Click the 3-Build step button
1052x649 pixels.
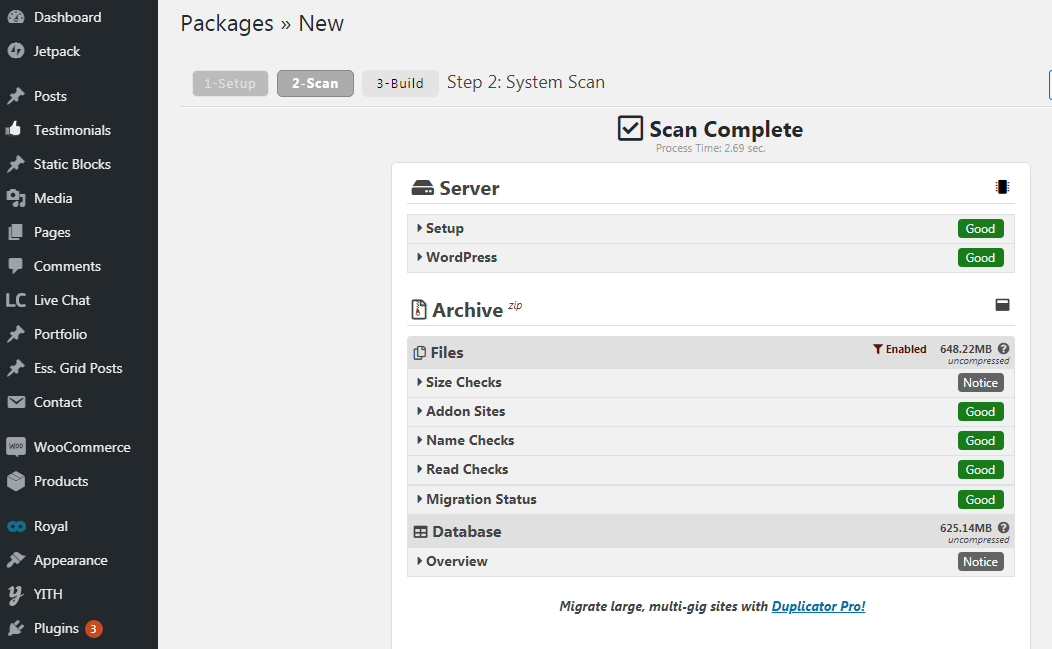400,83
